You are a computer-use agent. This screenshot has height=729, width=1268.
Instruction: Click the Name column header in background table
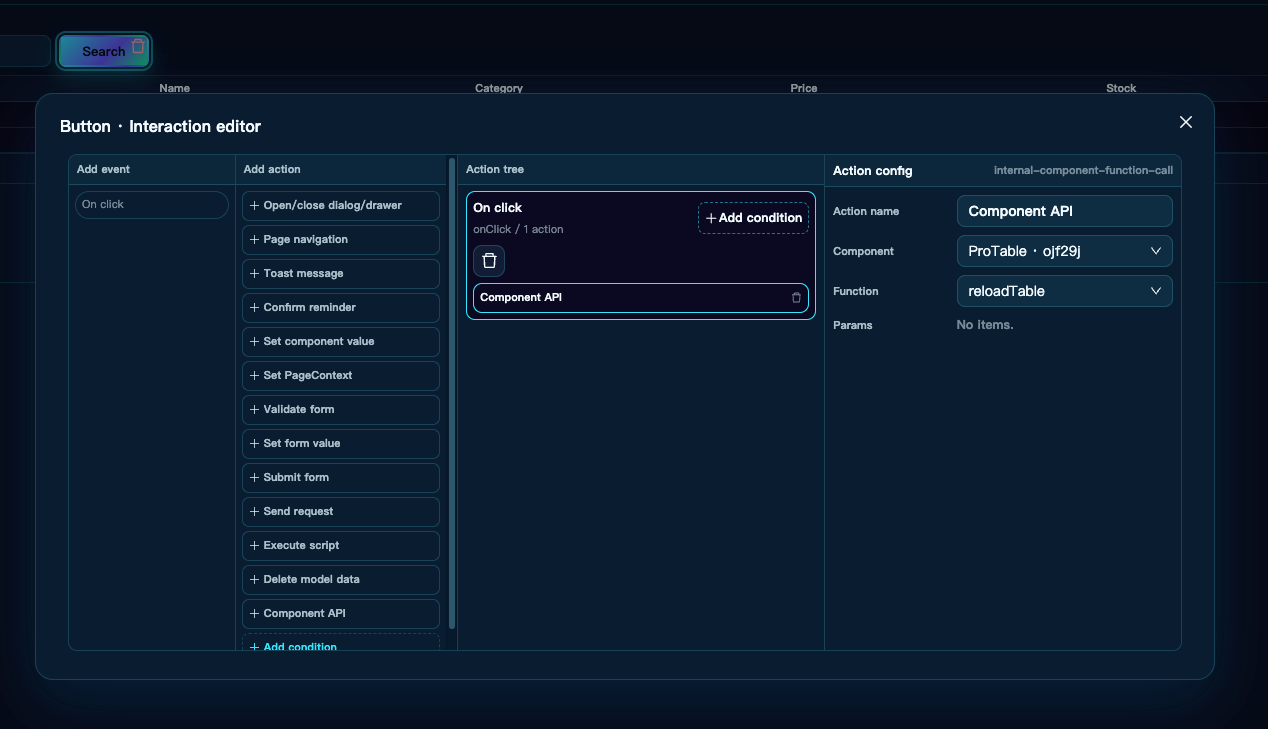click(174, 88)
